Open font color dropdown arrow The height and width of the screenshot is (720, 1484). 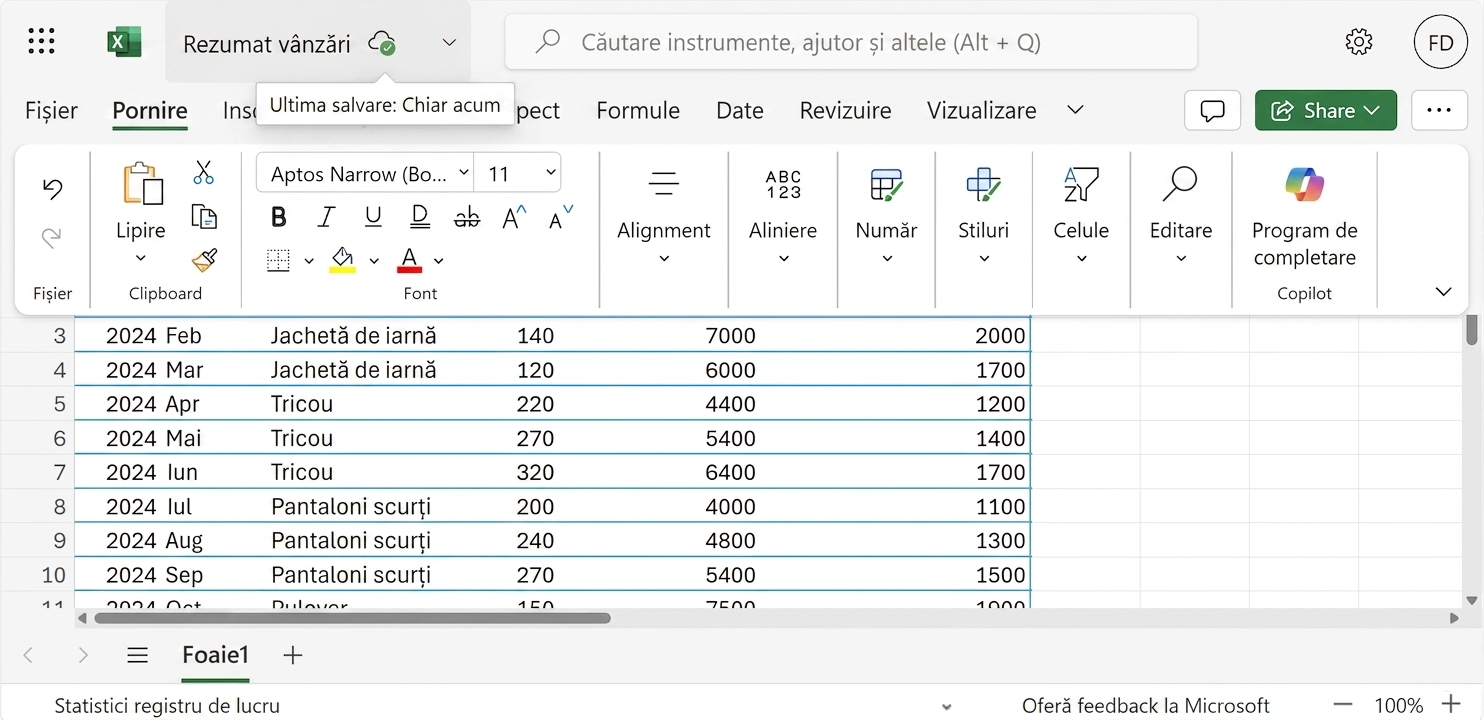438,261
